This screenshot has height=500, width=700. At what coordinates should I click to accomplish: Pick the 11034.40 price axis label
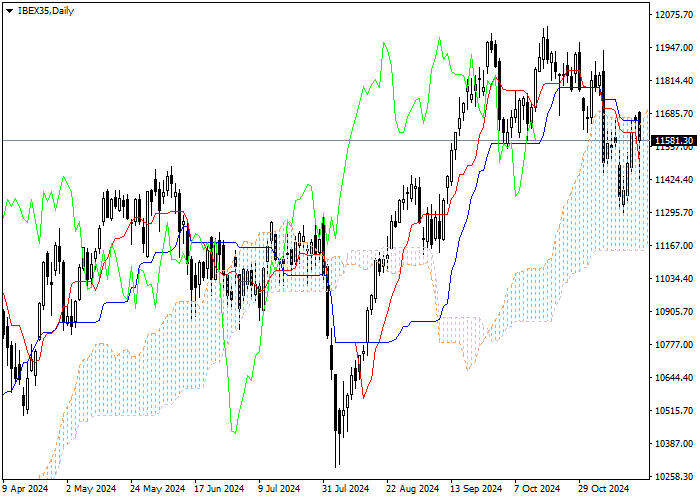click(674, 279)
